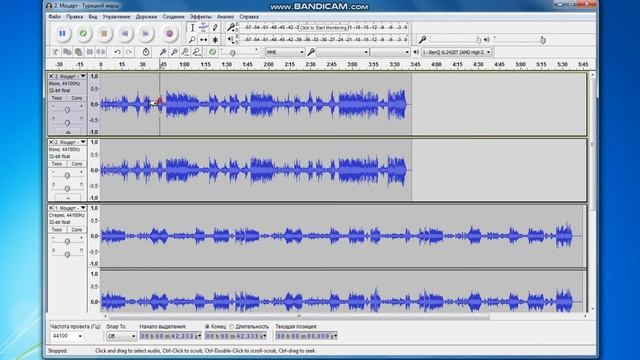Open the recording channels dropdown
640x360 pixels.
[x=390, y=52]
